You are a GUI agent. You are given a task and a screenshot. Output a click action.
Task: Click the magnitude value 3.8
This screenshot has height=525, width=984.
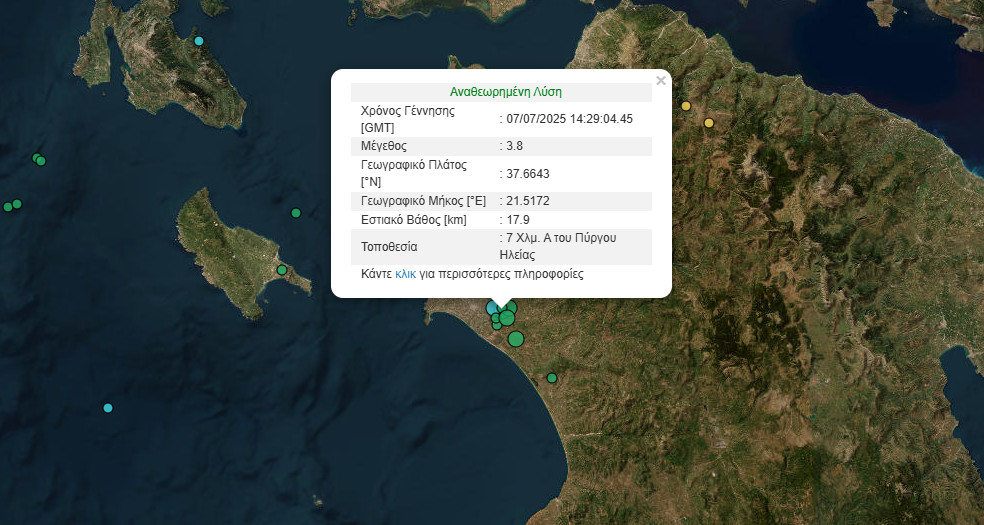[x=515, y=146]
